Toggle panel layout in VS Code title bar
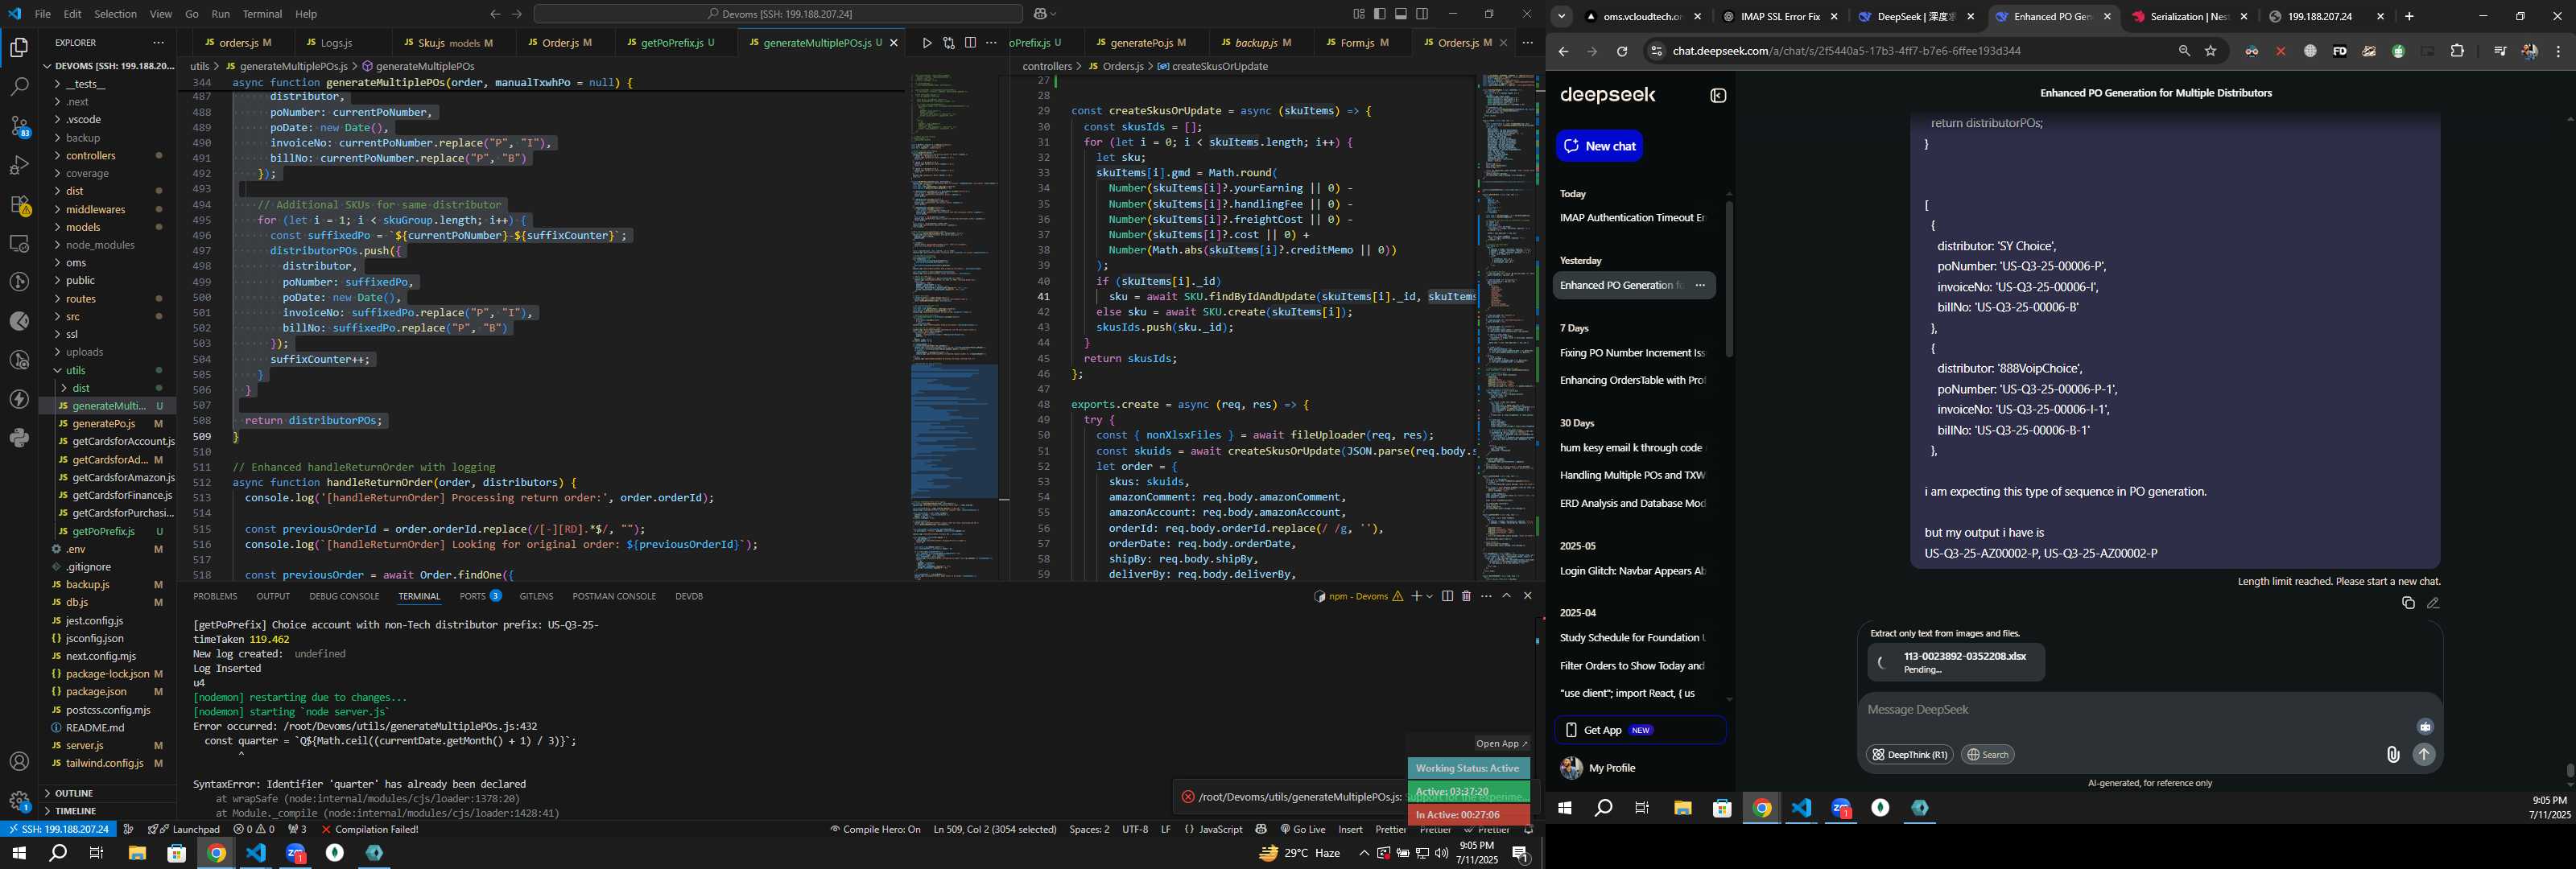The image size is (2576, 869). (1401, 14)
